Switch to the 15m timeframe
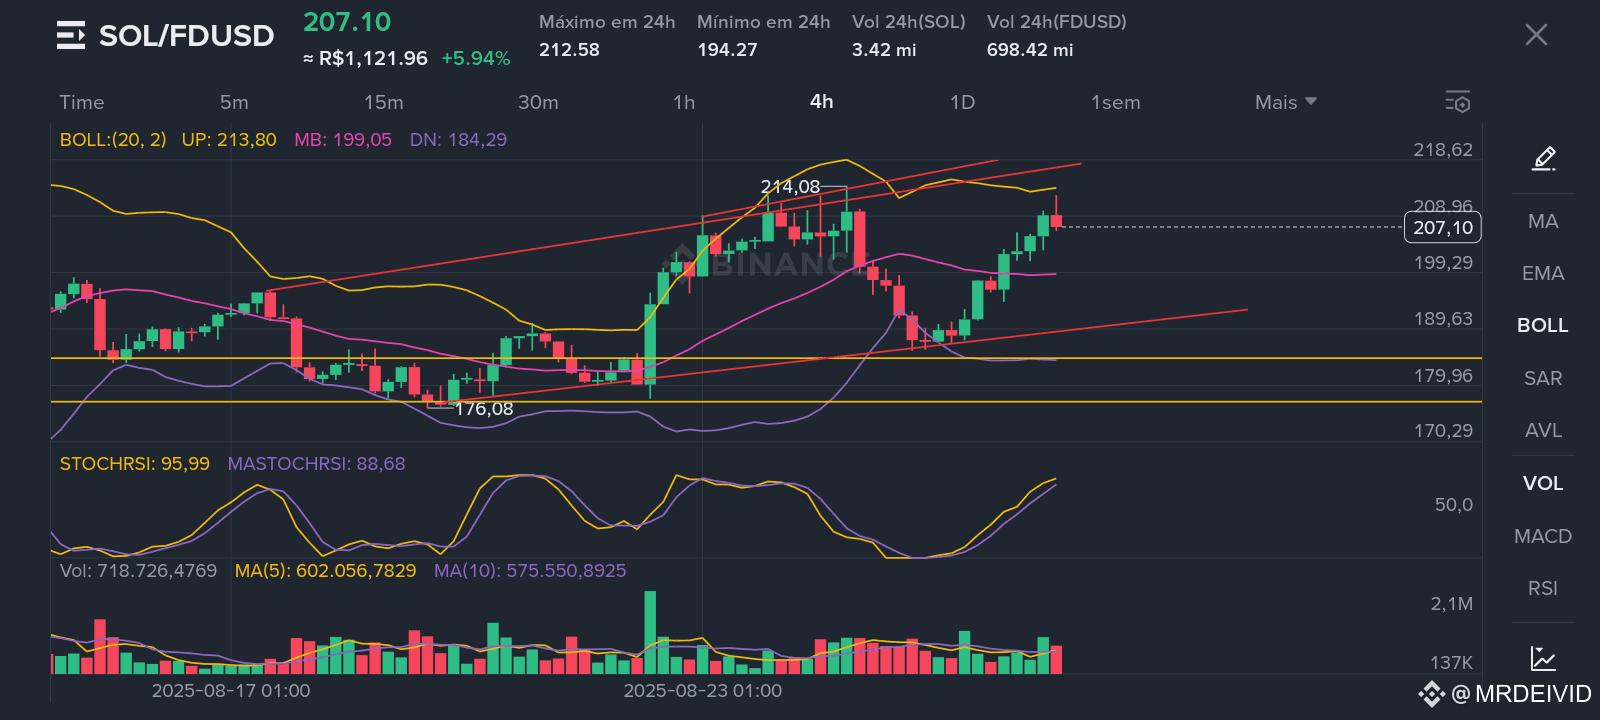Viewport: 1600px width, 720px height. click(x=384, y=102)
